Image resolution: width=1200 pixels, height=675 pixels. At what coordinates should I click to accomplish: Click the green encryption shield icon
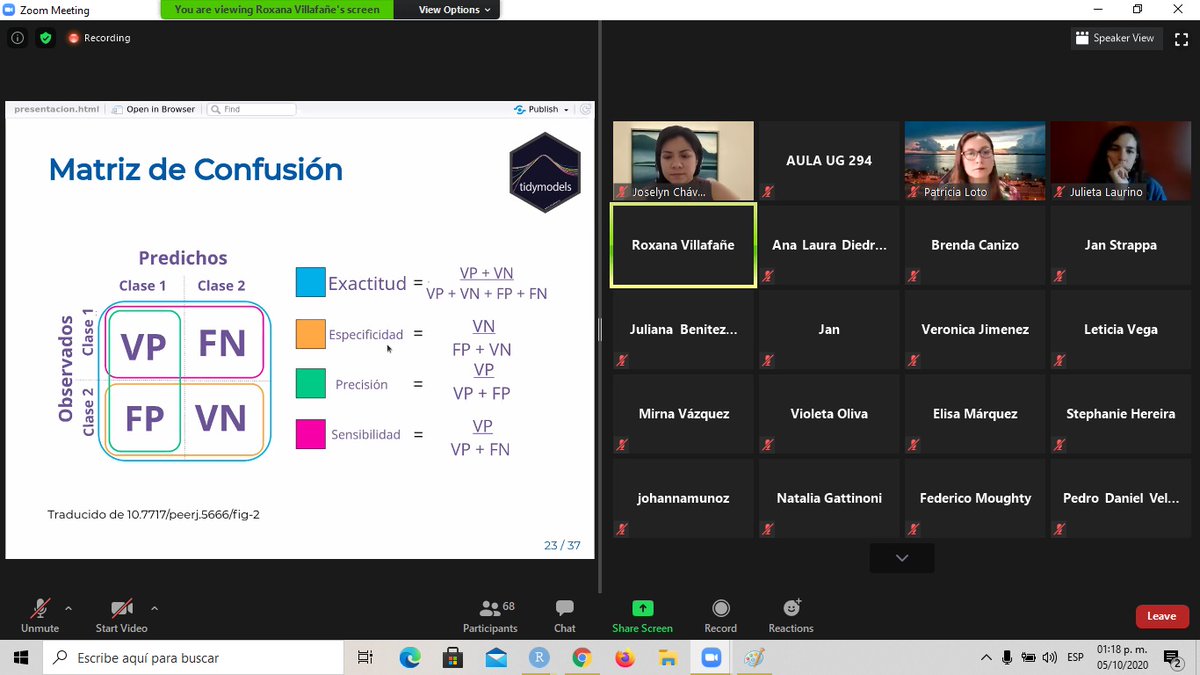[x=45, y=38]
